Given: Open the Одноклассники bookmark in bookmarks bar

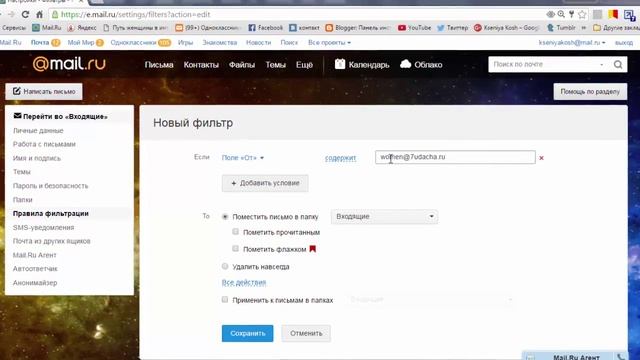Looking at the screenshot, I should click(207, 28).
